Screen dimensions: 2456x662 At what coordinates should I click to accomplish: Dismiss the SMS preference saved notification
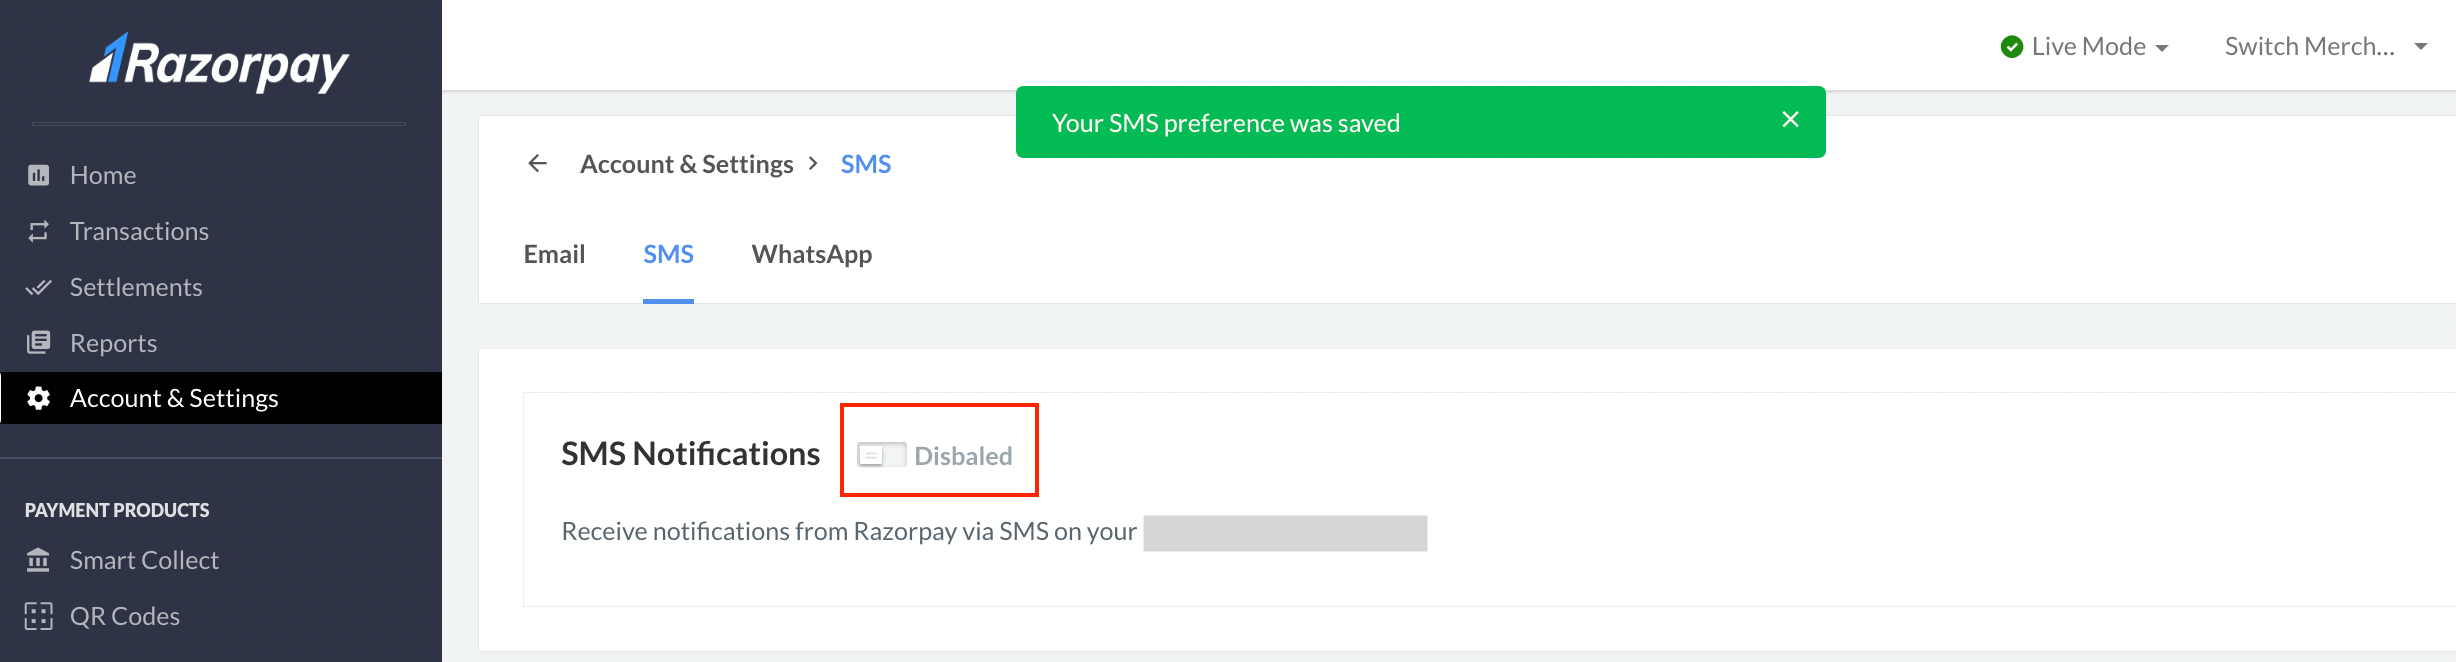1790,120
